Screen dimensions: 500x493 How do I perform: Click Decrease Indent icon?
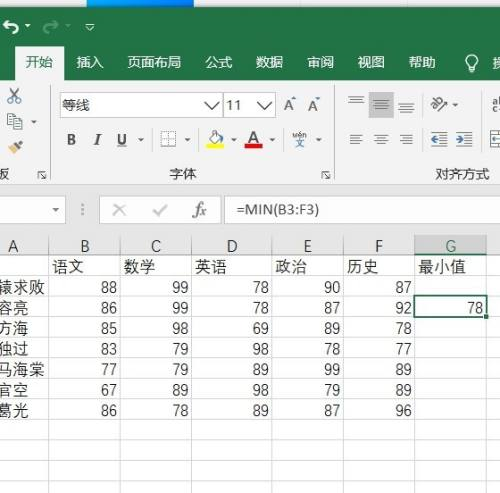439,139
